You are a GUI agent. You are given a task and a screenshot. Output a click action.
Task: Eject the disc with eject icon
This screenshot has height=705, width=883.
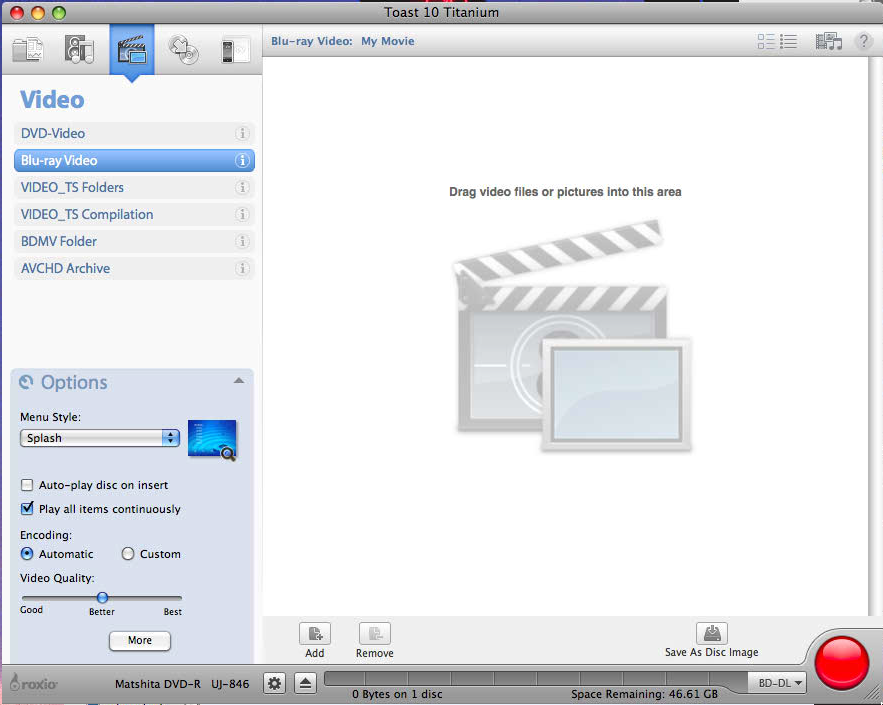coord(305,684)
